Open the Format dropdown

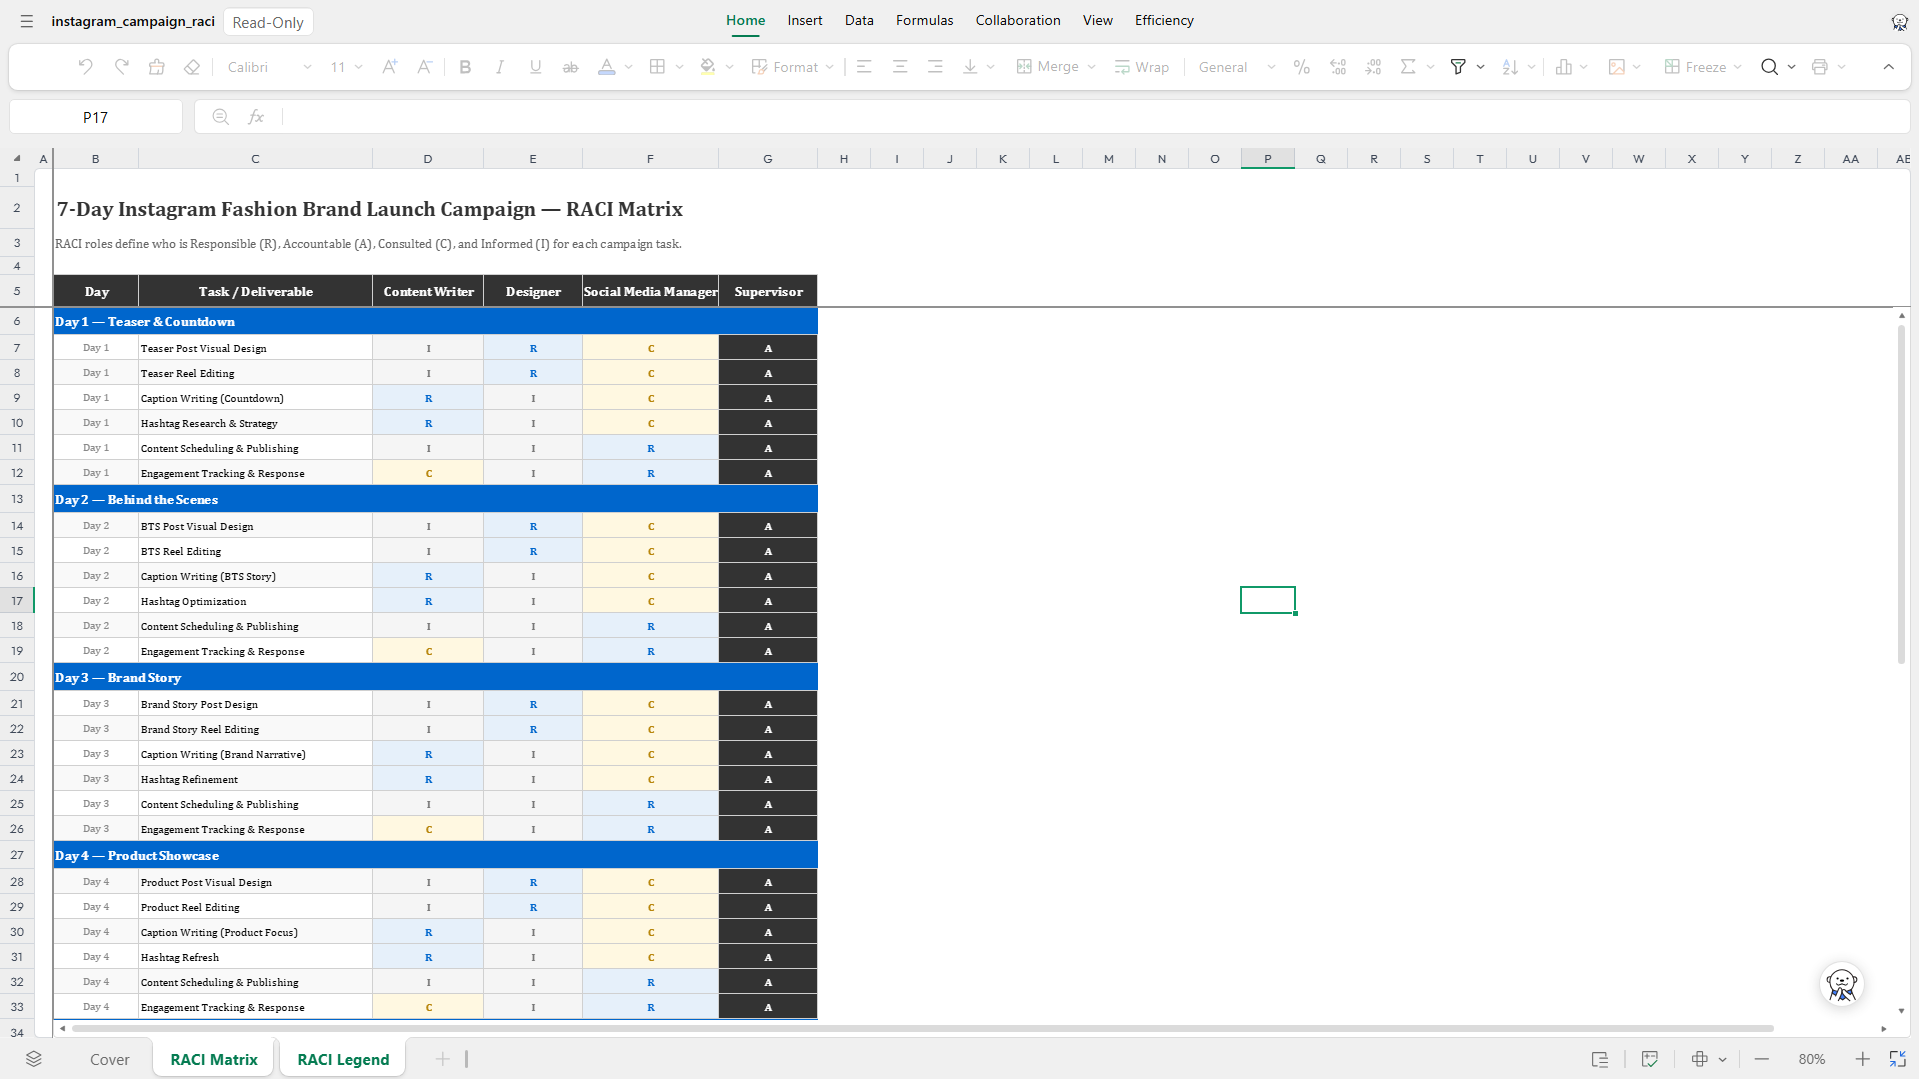click(x=793, y=67)
